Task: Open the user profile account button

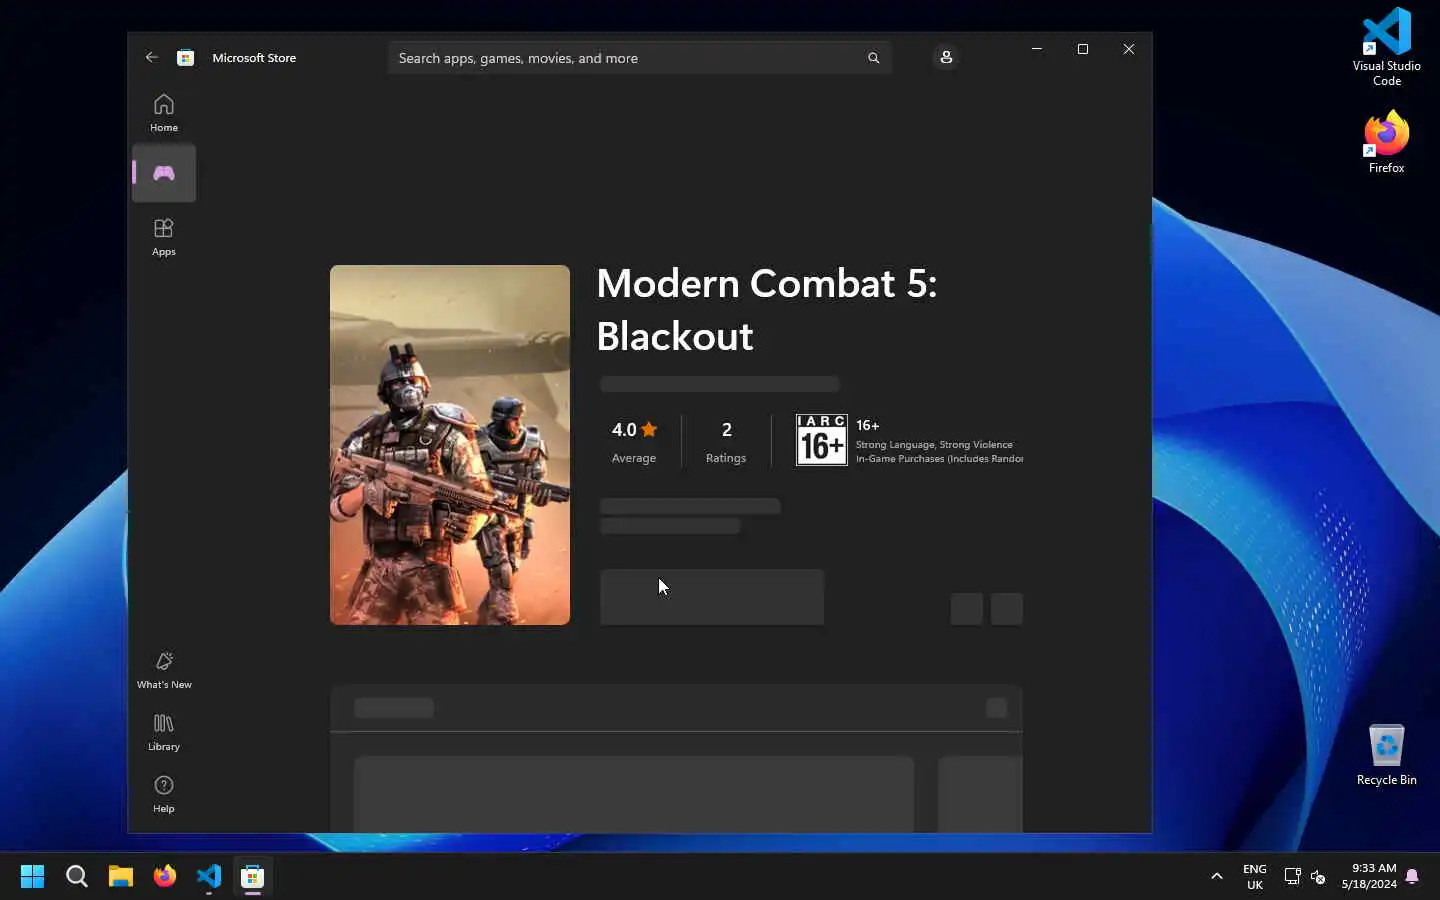Action: [x=946, y=58]
